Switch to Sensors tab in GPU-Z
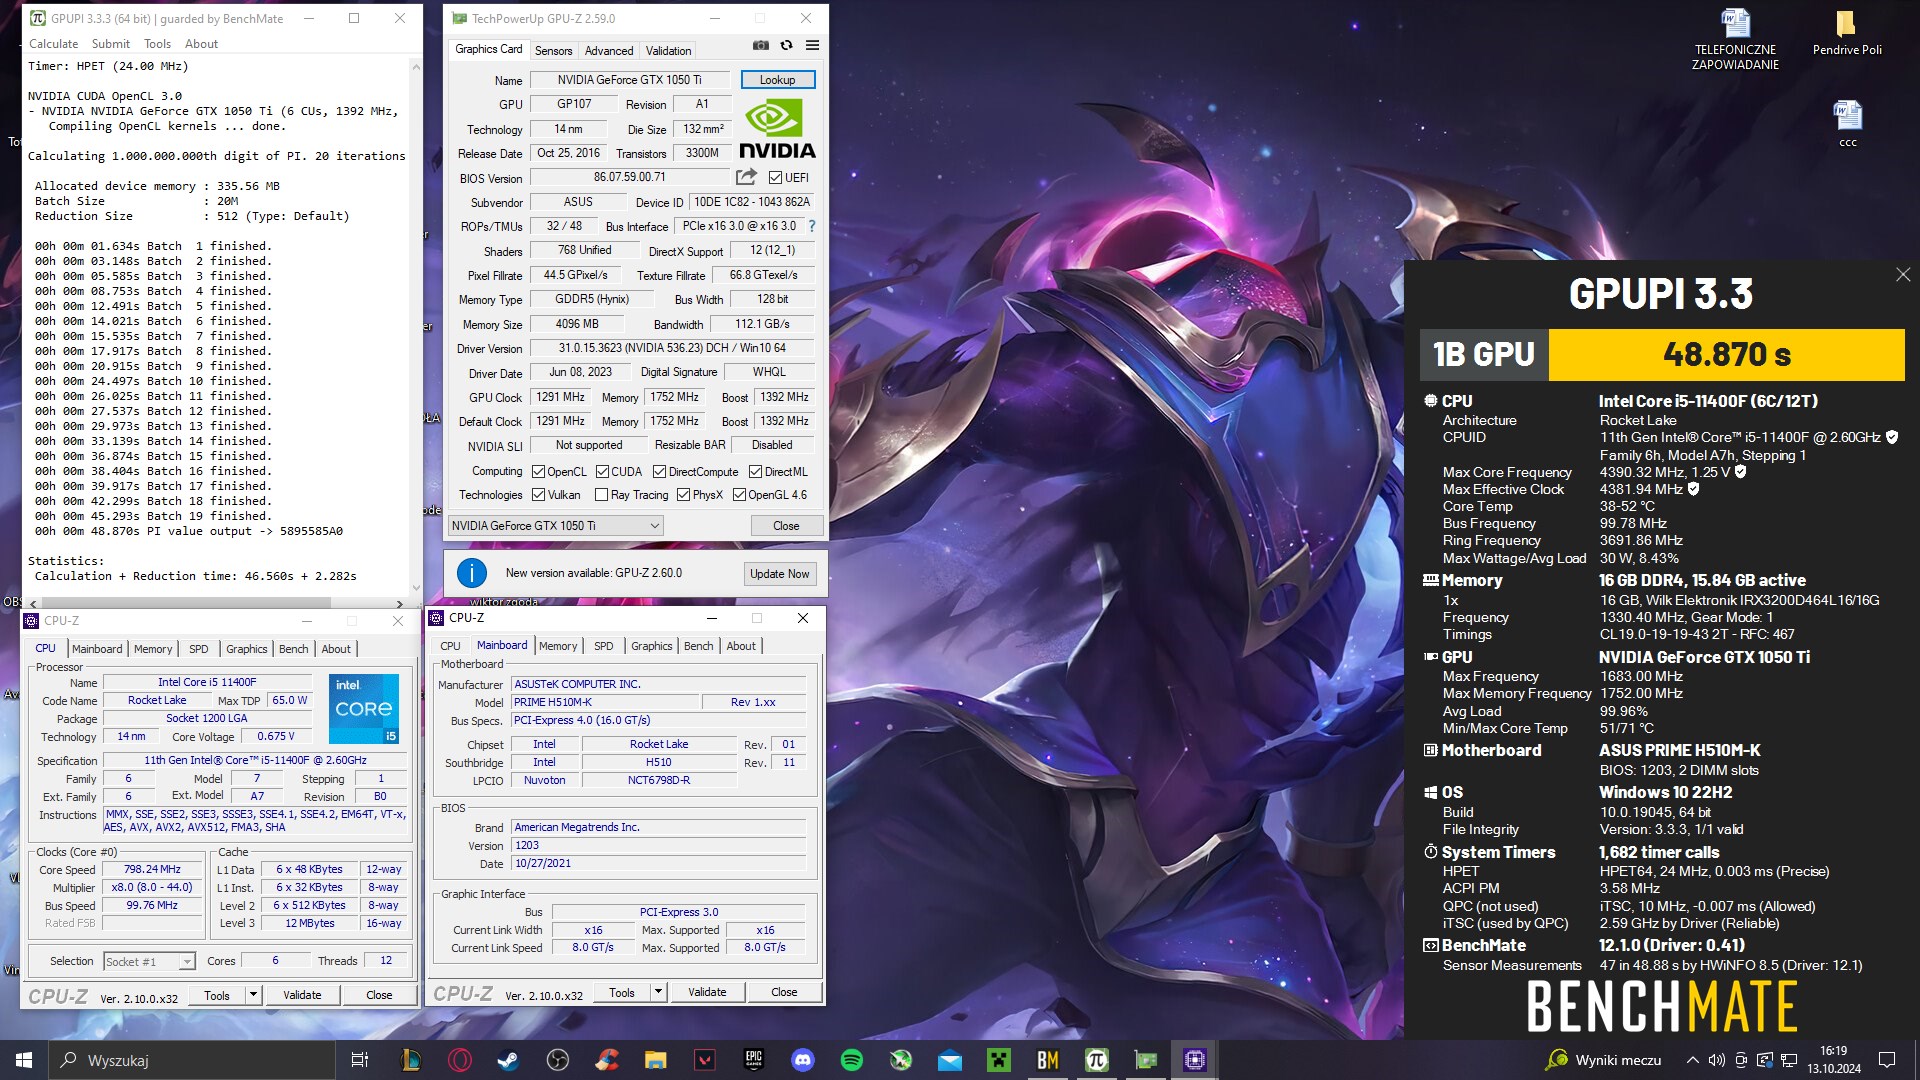This screenshot has width=1920, height=1080. click(553, 51)
